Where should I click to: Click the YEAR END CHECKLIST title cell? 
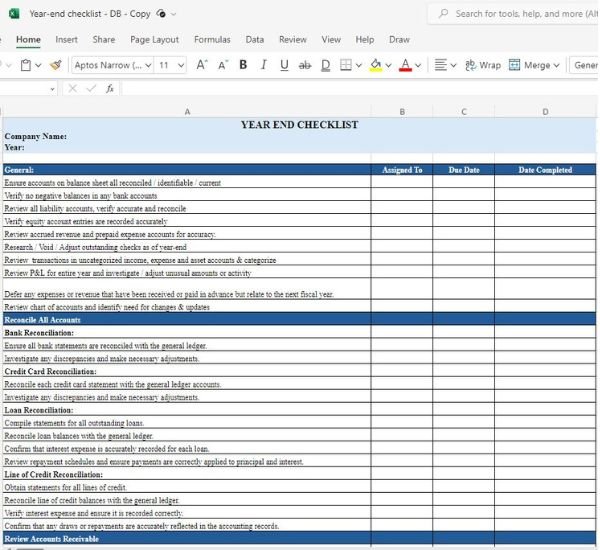click(299, 125)
